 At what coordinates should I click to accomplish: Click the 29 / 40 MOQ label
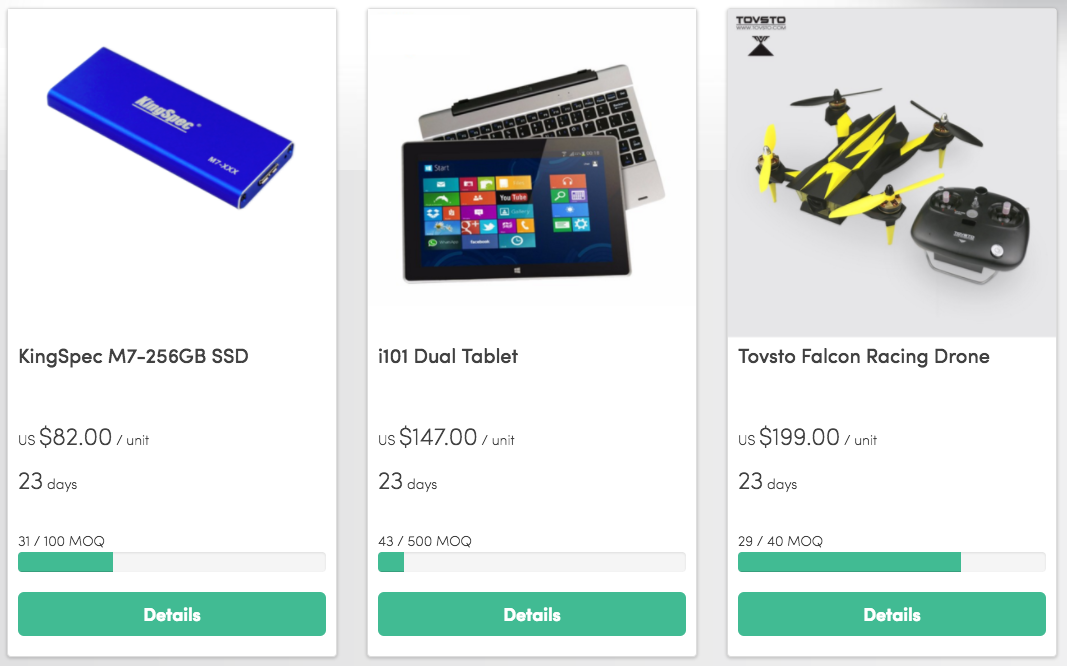(x=780, y=542)
